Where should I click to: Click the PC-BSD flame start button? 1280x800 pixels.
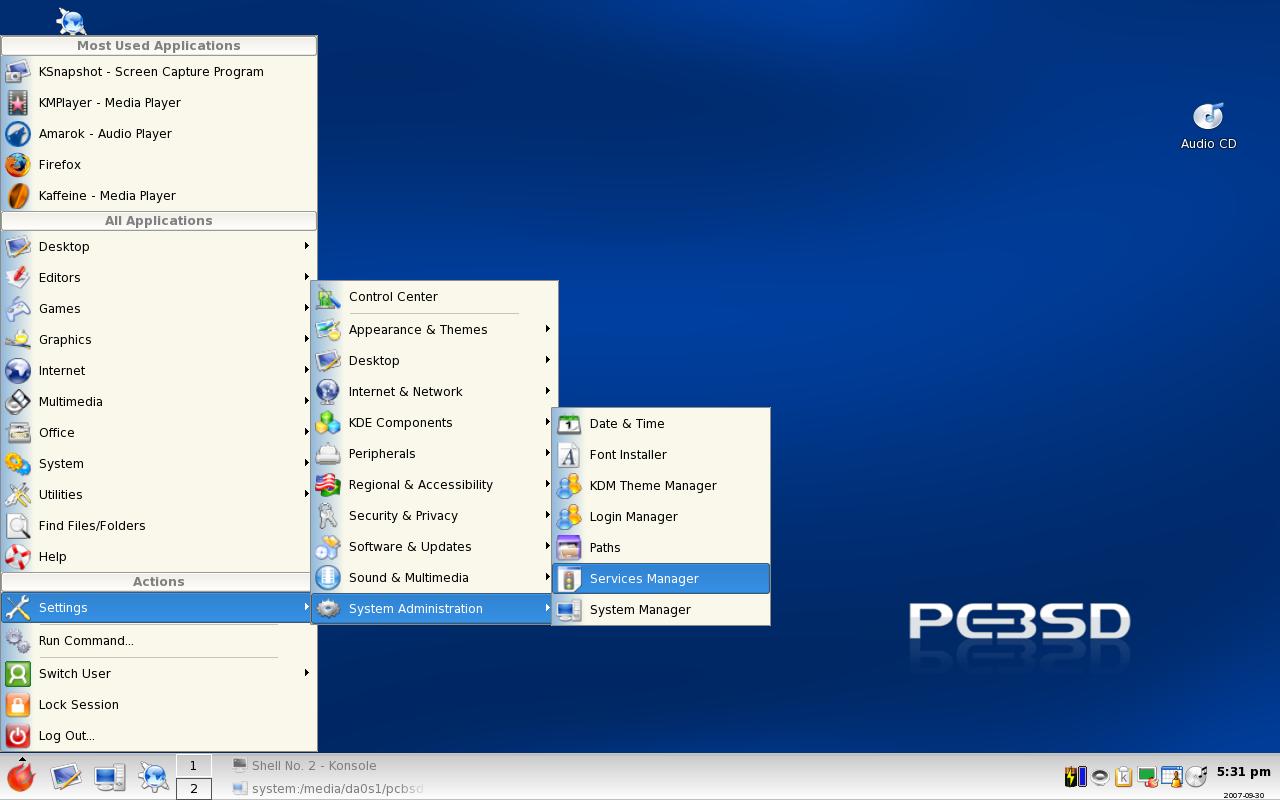tap(21, 776)
